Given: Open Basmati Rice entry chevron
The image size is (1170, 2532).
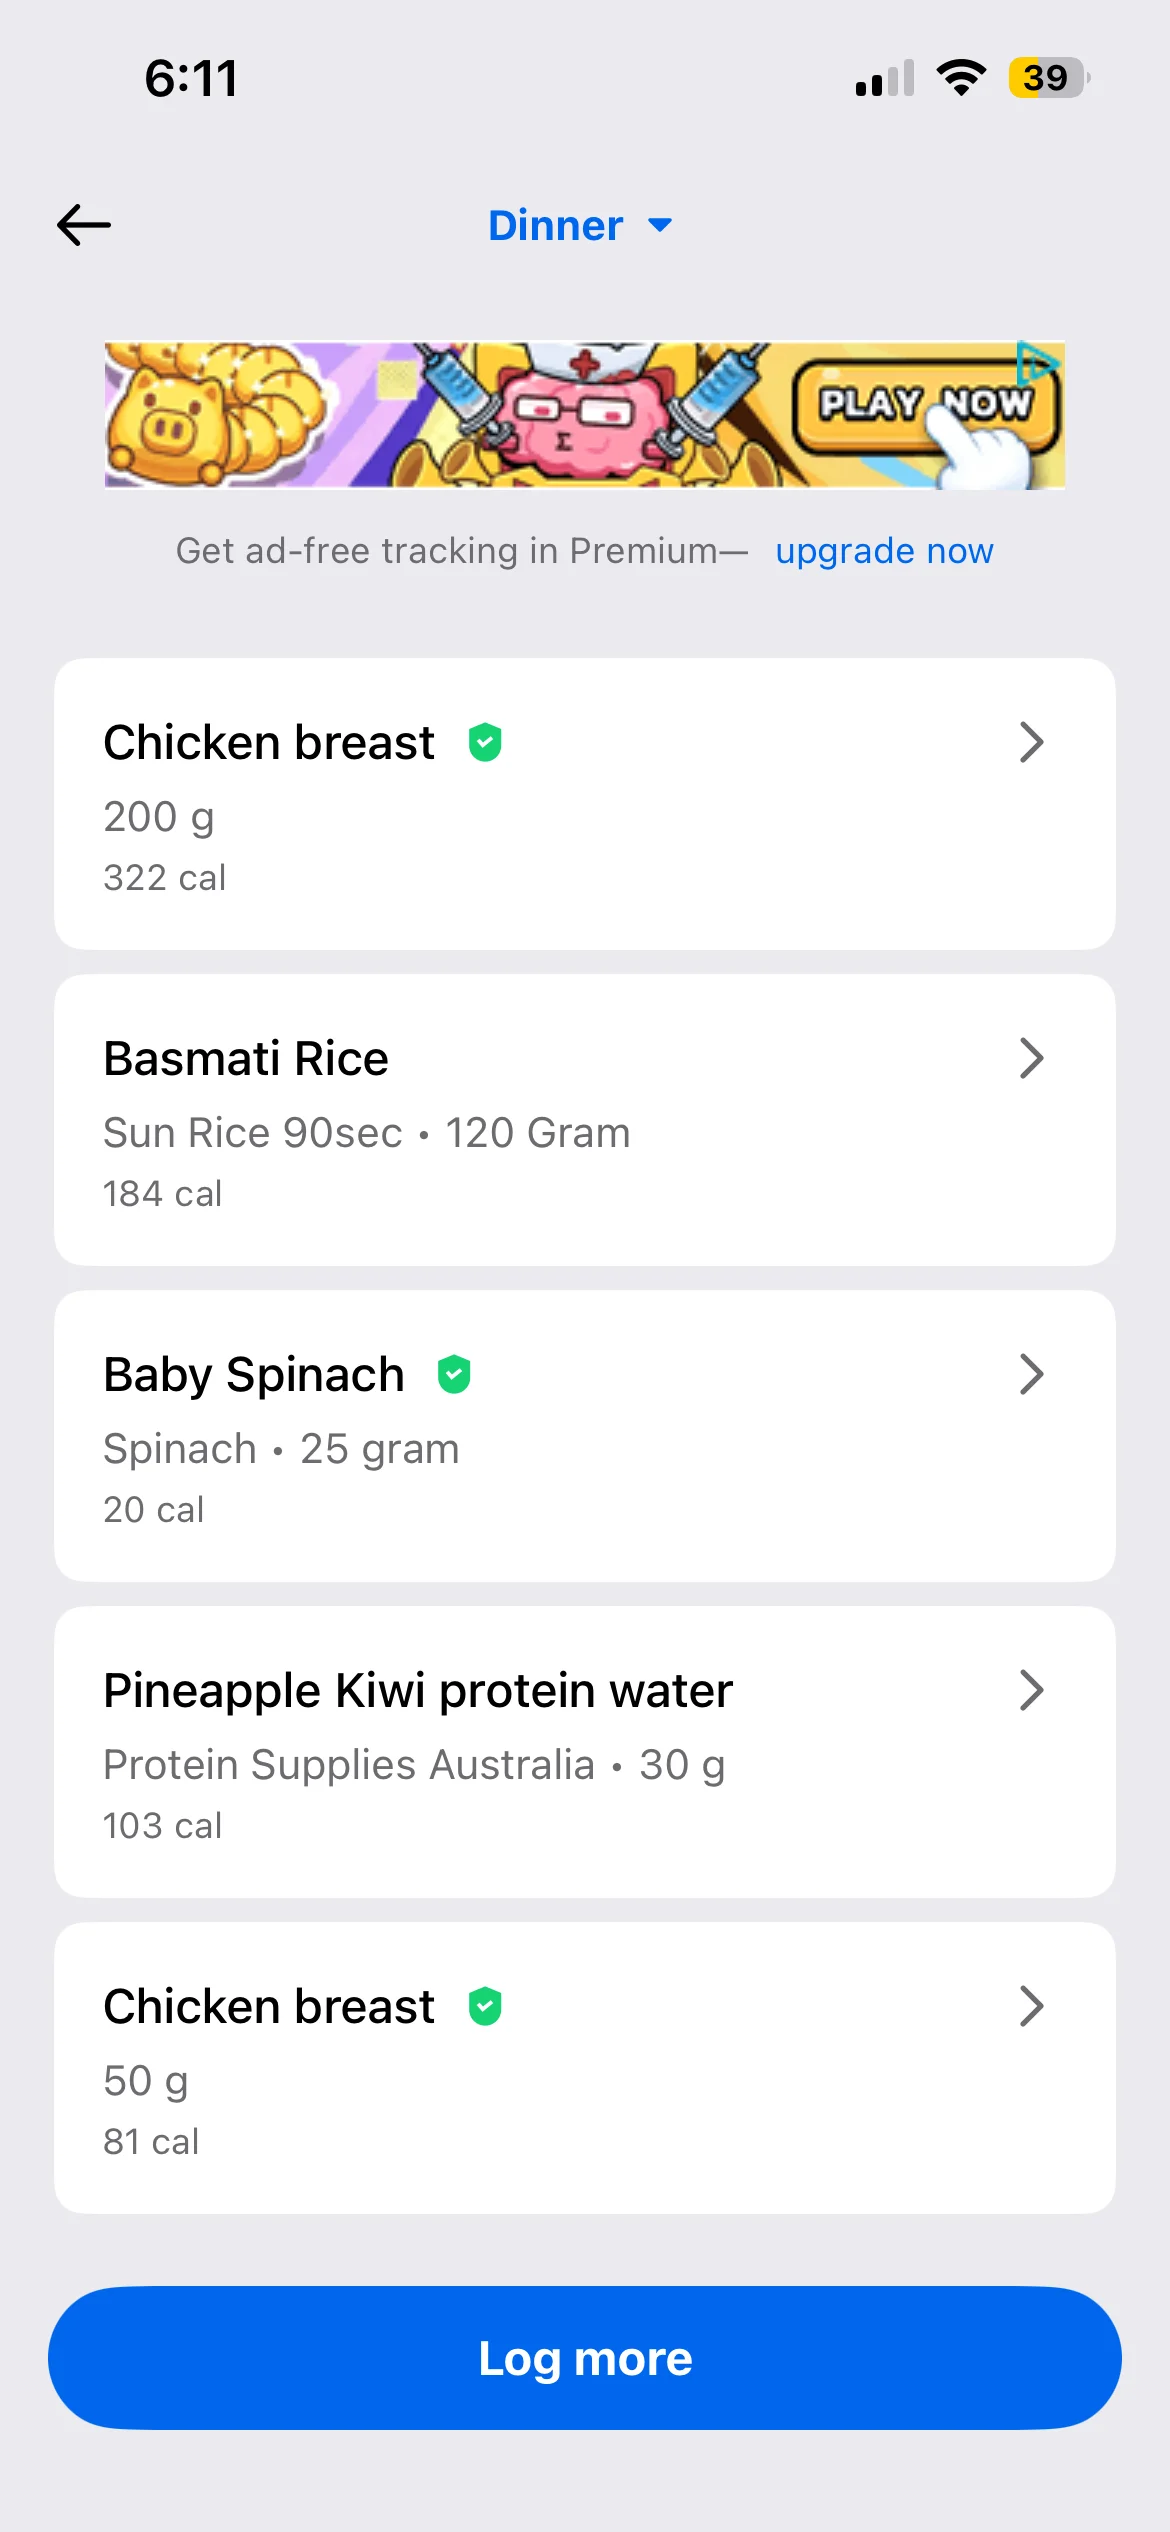Looking at the screenshot, I should pyautogui.click(x=1031, y=1059).
